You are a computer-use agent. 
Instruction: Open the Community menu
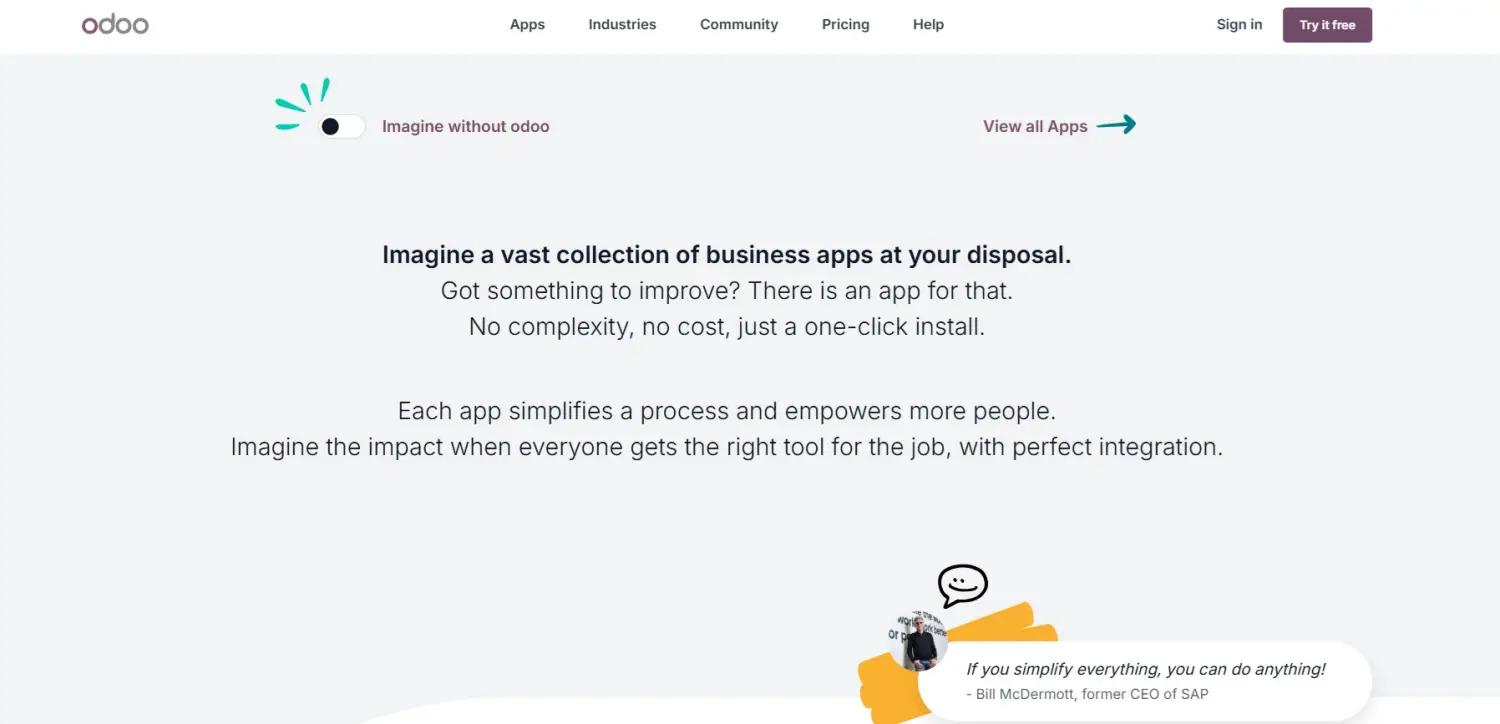[x=739, y=24]
